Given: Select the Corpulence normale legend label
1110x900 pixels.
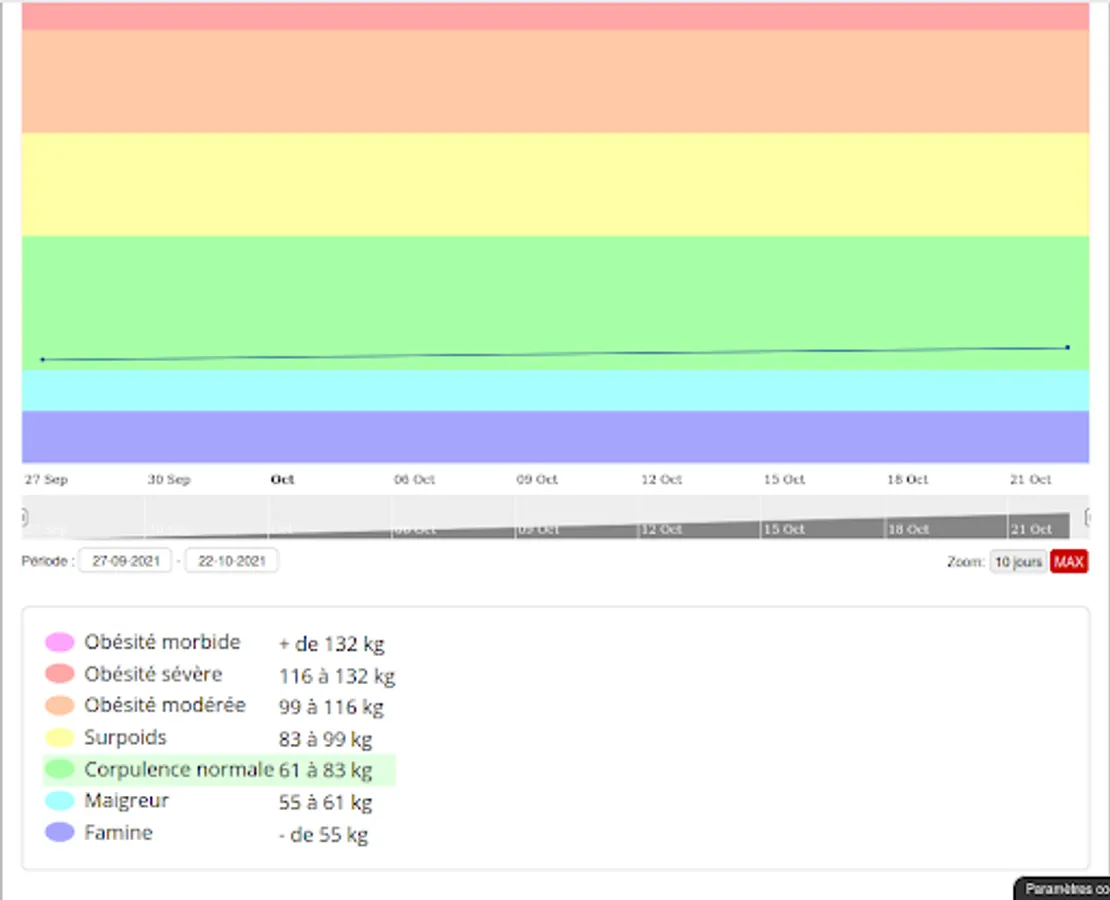Looking at the screenshot, I should (179, 769).
